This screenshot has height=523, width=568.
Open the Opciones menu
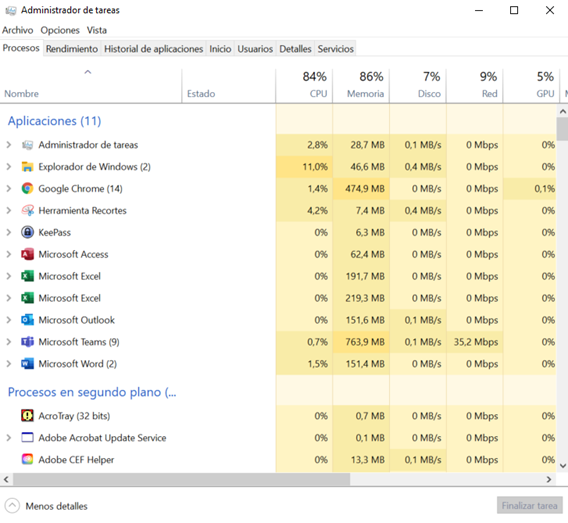60,30
